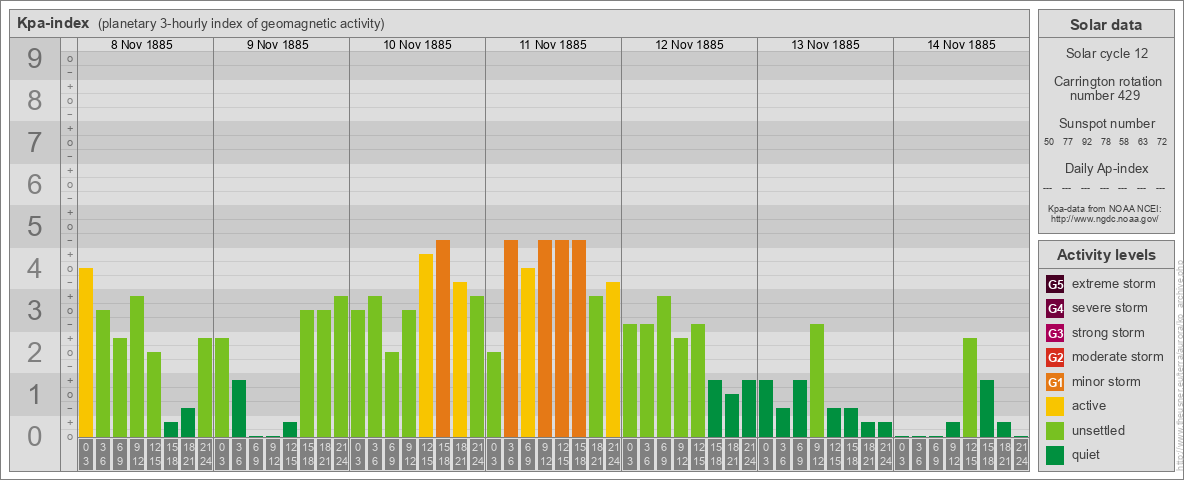Click the yellow 0–3h bar on 8 Nov

[x=86, y=352]
